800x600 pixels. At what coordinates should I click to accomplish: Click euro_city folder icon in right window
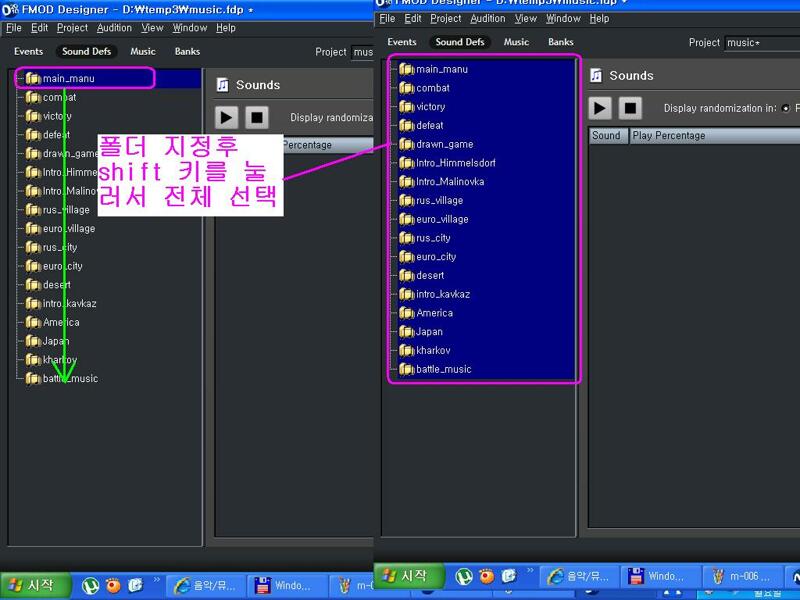pos(407,256)
